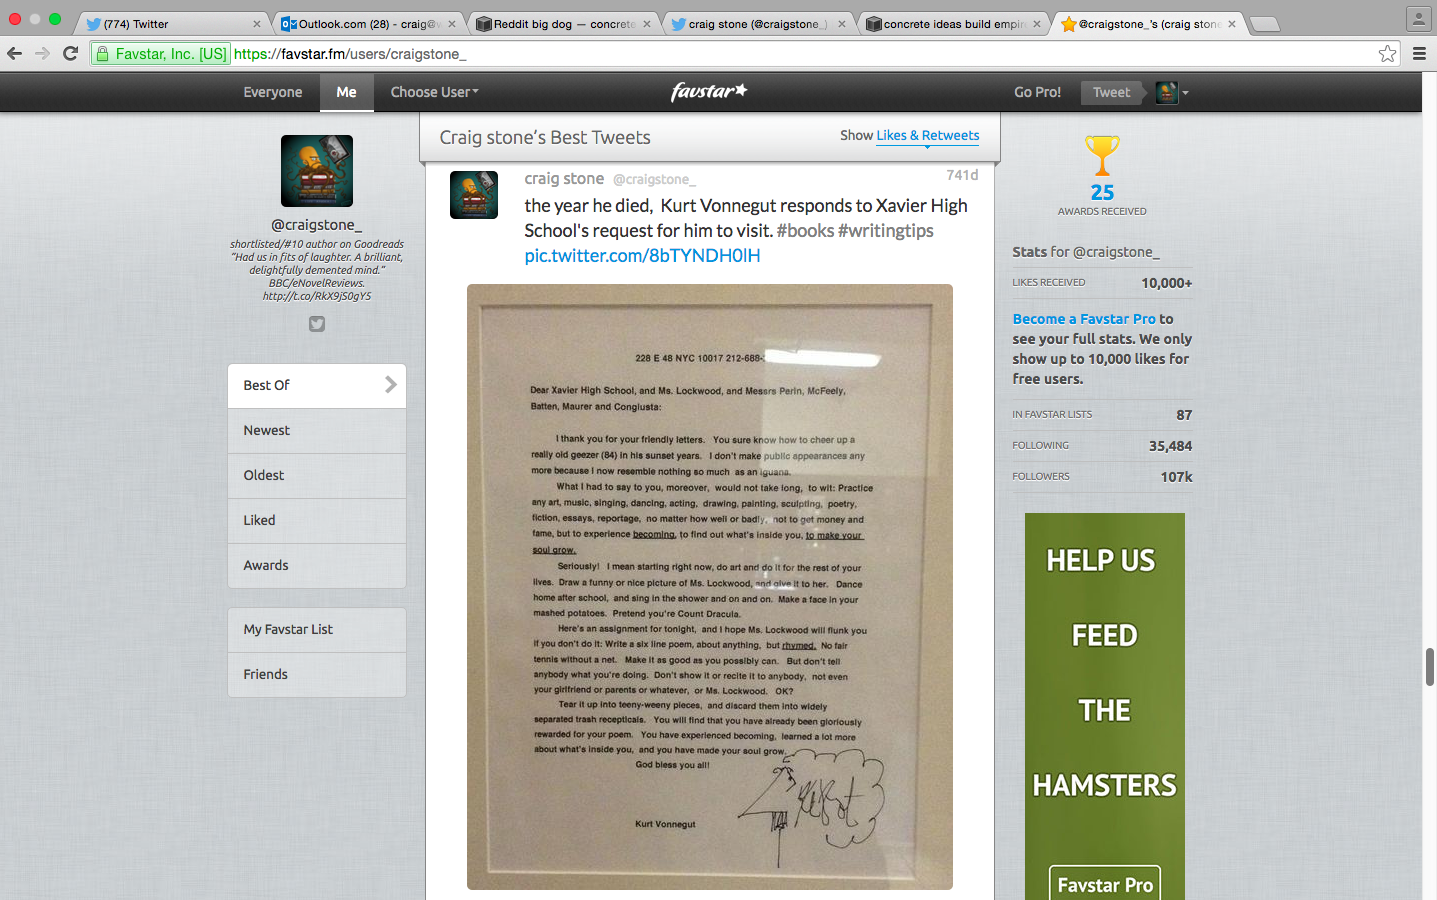Select Newest in sidebar menu
Image resolution: width=1437 pixels, height=900 pixels.
[x=317, y=430]
